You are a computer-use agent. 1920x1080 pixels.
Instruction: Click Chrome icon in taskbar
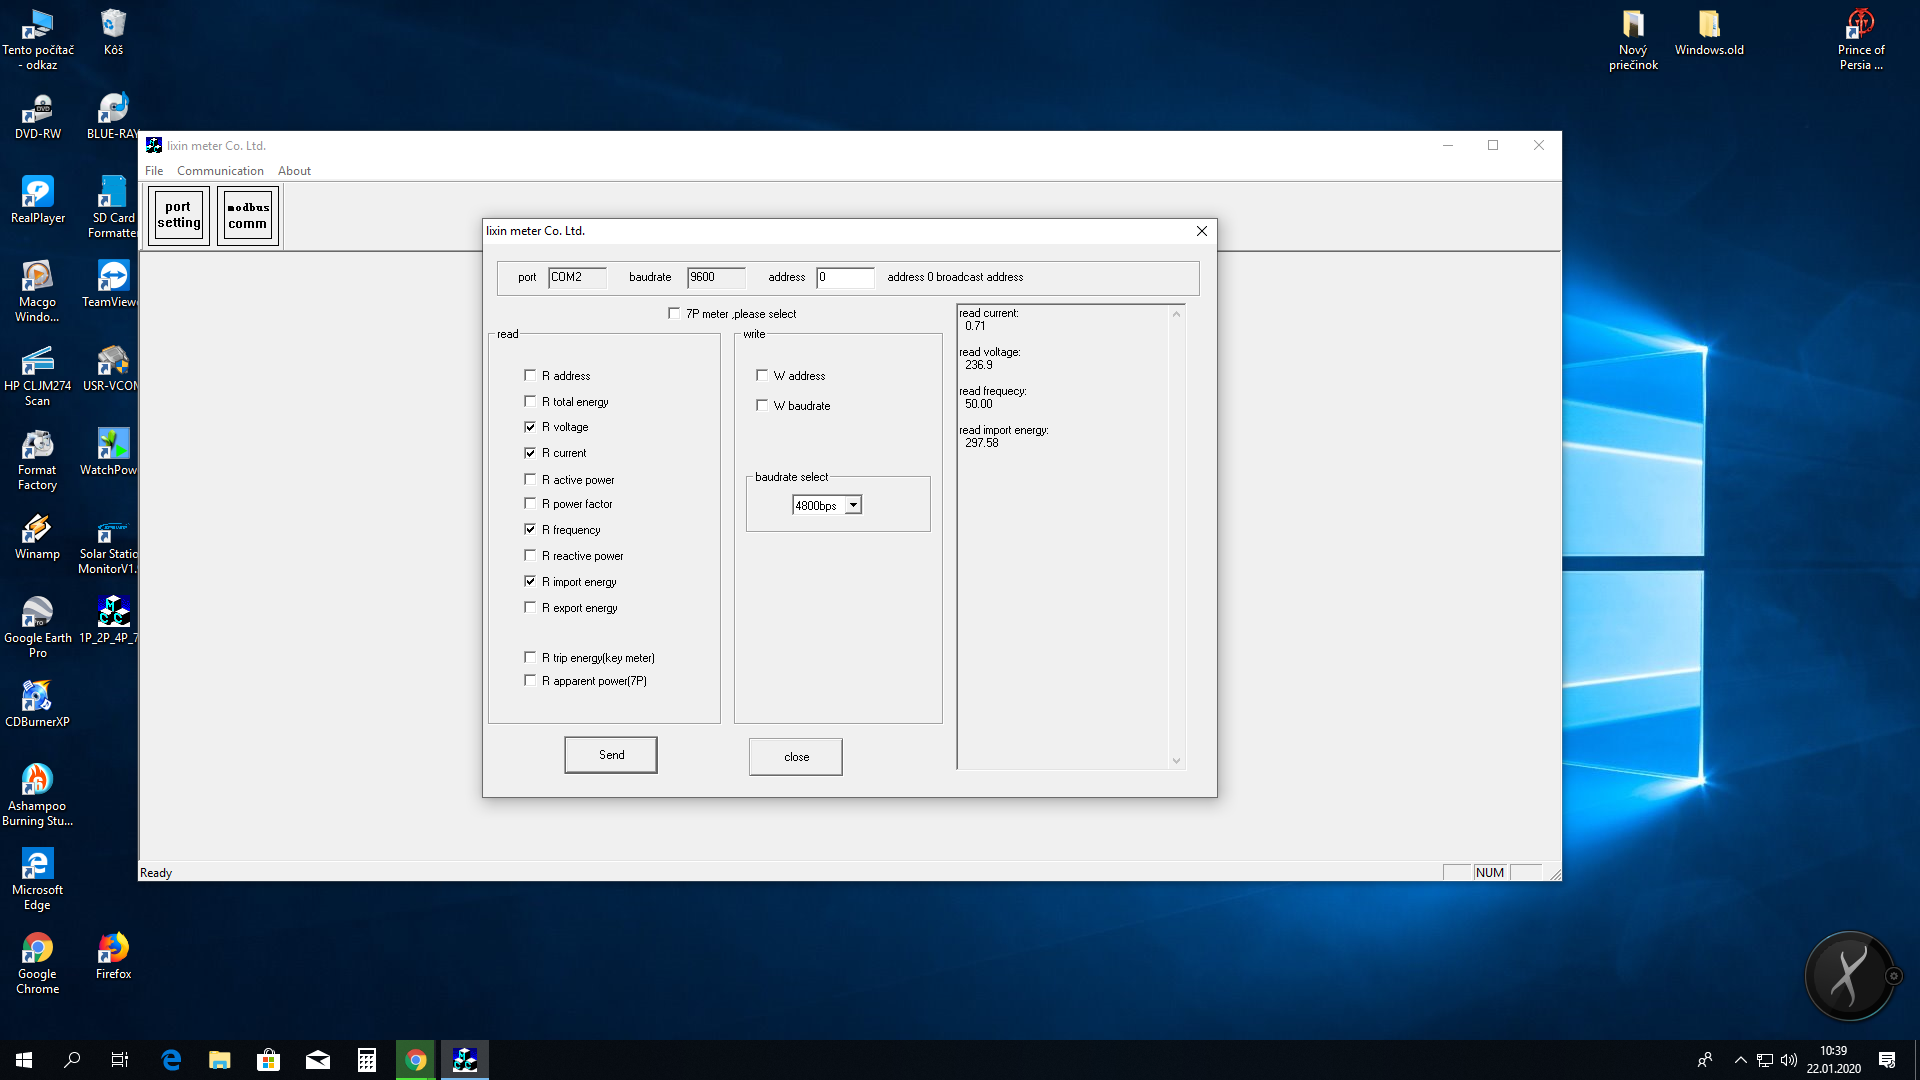tap(416, 1060)
